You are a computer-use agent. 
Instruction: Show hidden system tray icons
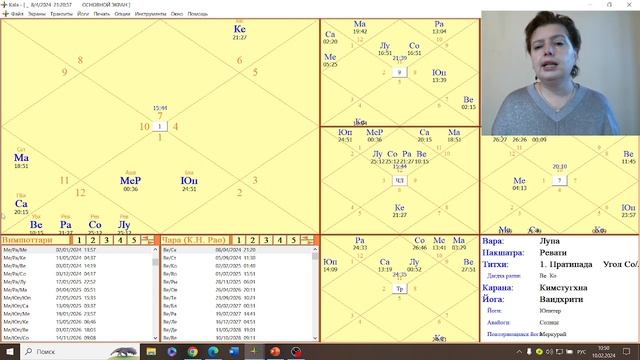click(519, 351)
